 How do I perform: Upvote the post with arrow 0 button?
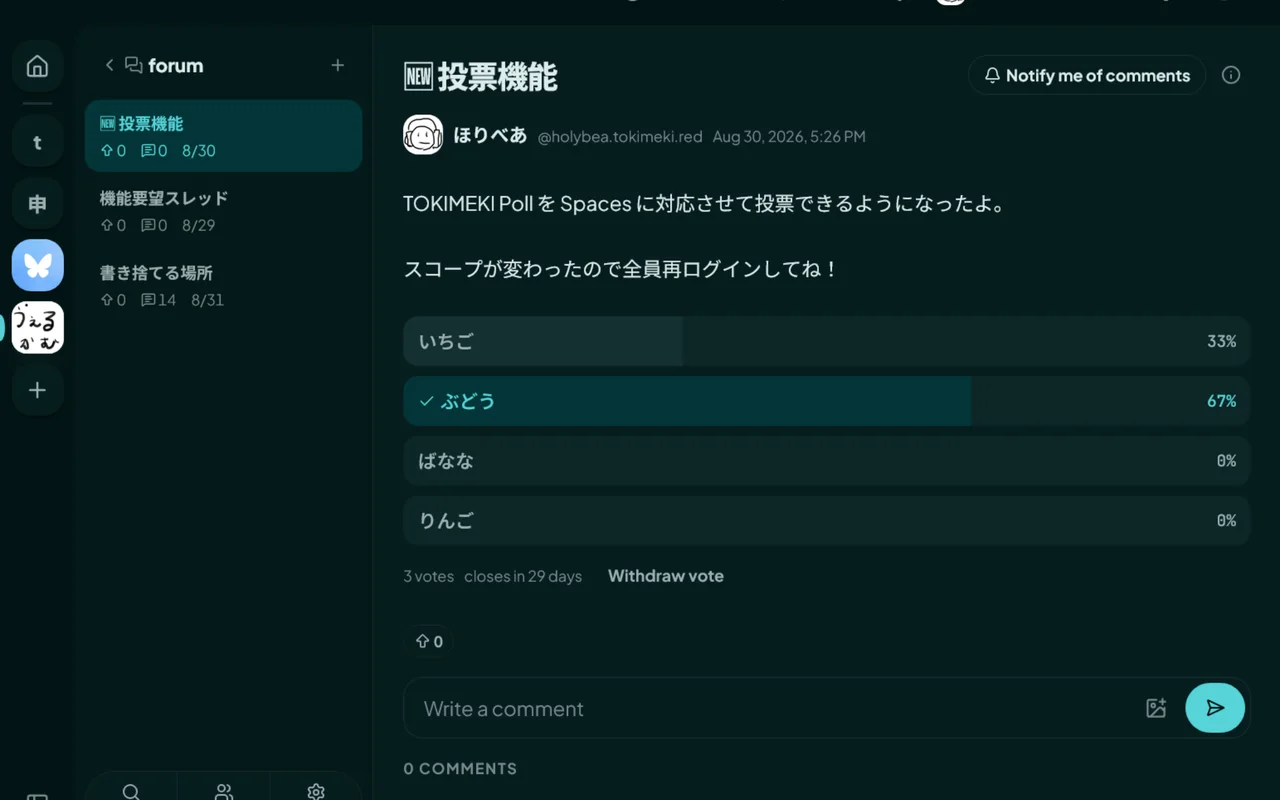pos(429,641)
